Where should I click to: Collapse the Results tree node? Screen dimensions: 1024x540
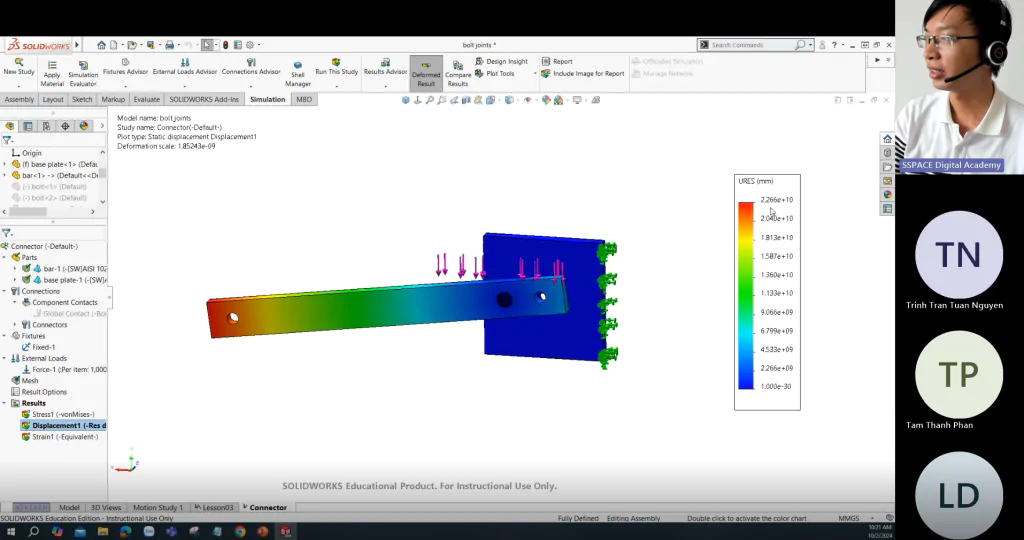tap(5, 403)
